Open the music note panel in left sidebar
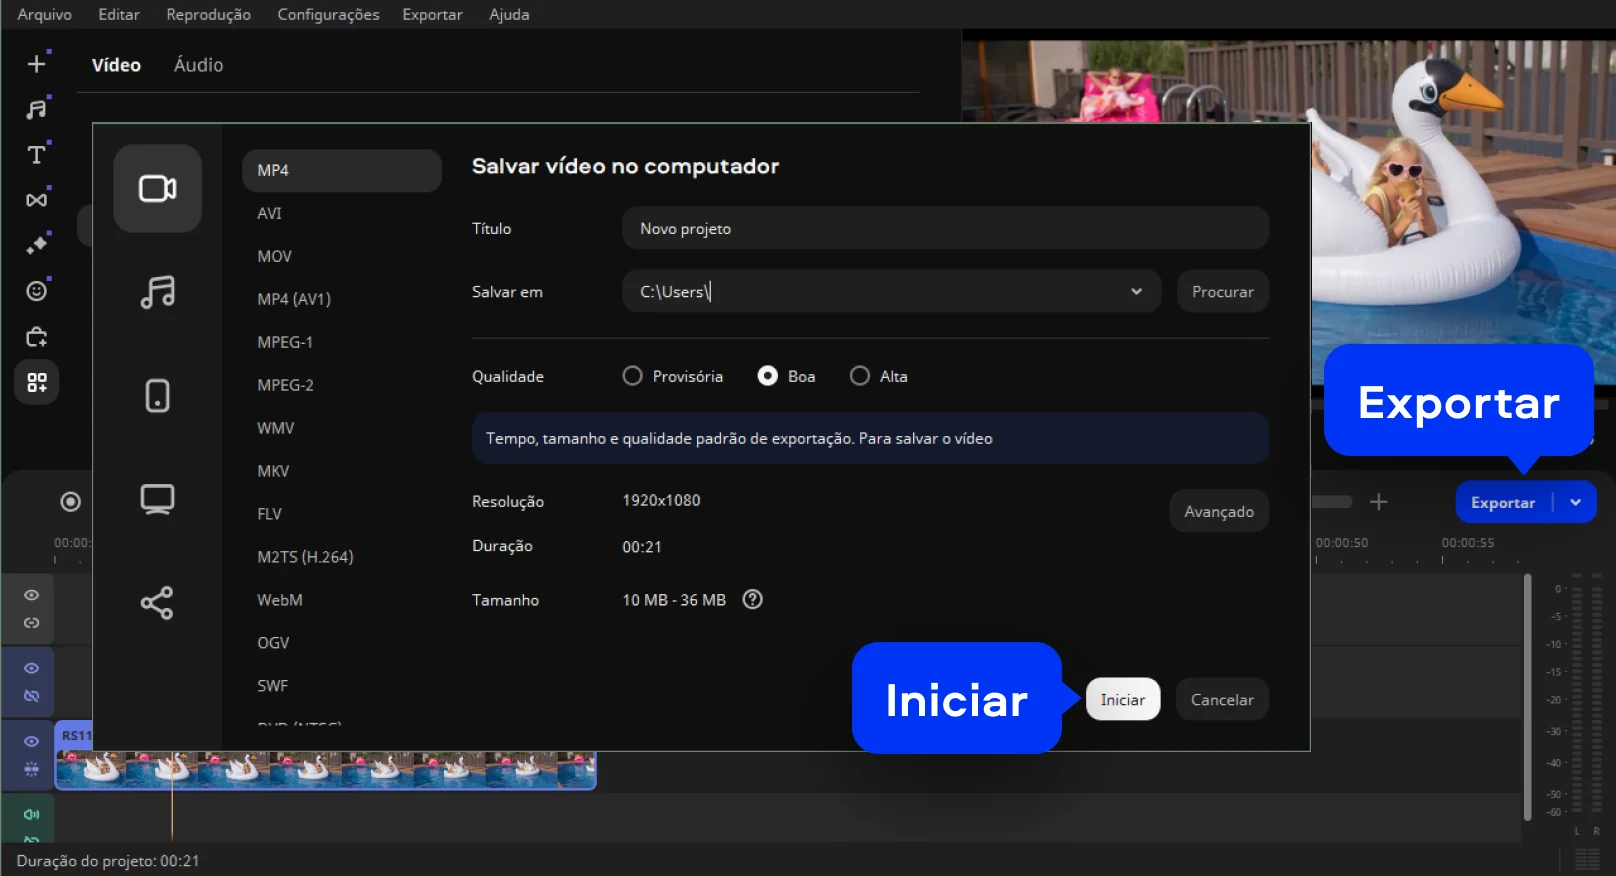The image size is (1616, 876). coord(36,109)
